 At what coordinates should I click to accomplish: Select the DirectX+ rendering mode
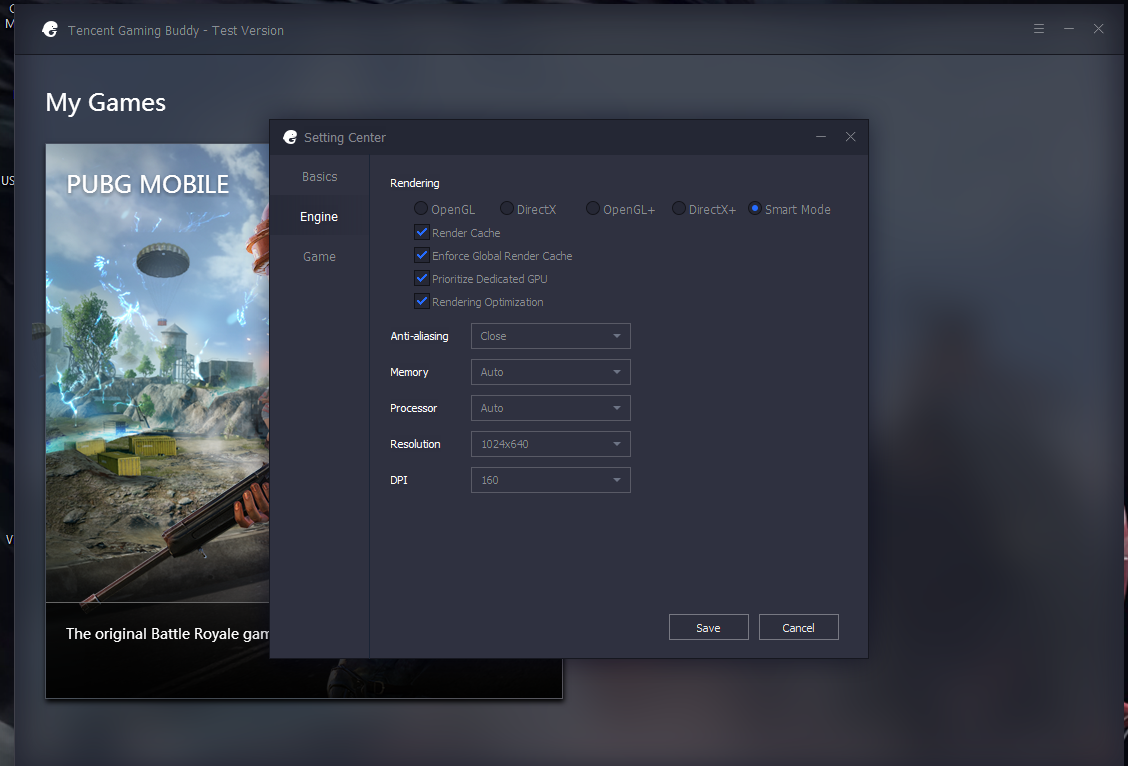pos(678,209)
